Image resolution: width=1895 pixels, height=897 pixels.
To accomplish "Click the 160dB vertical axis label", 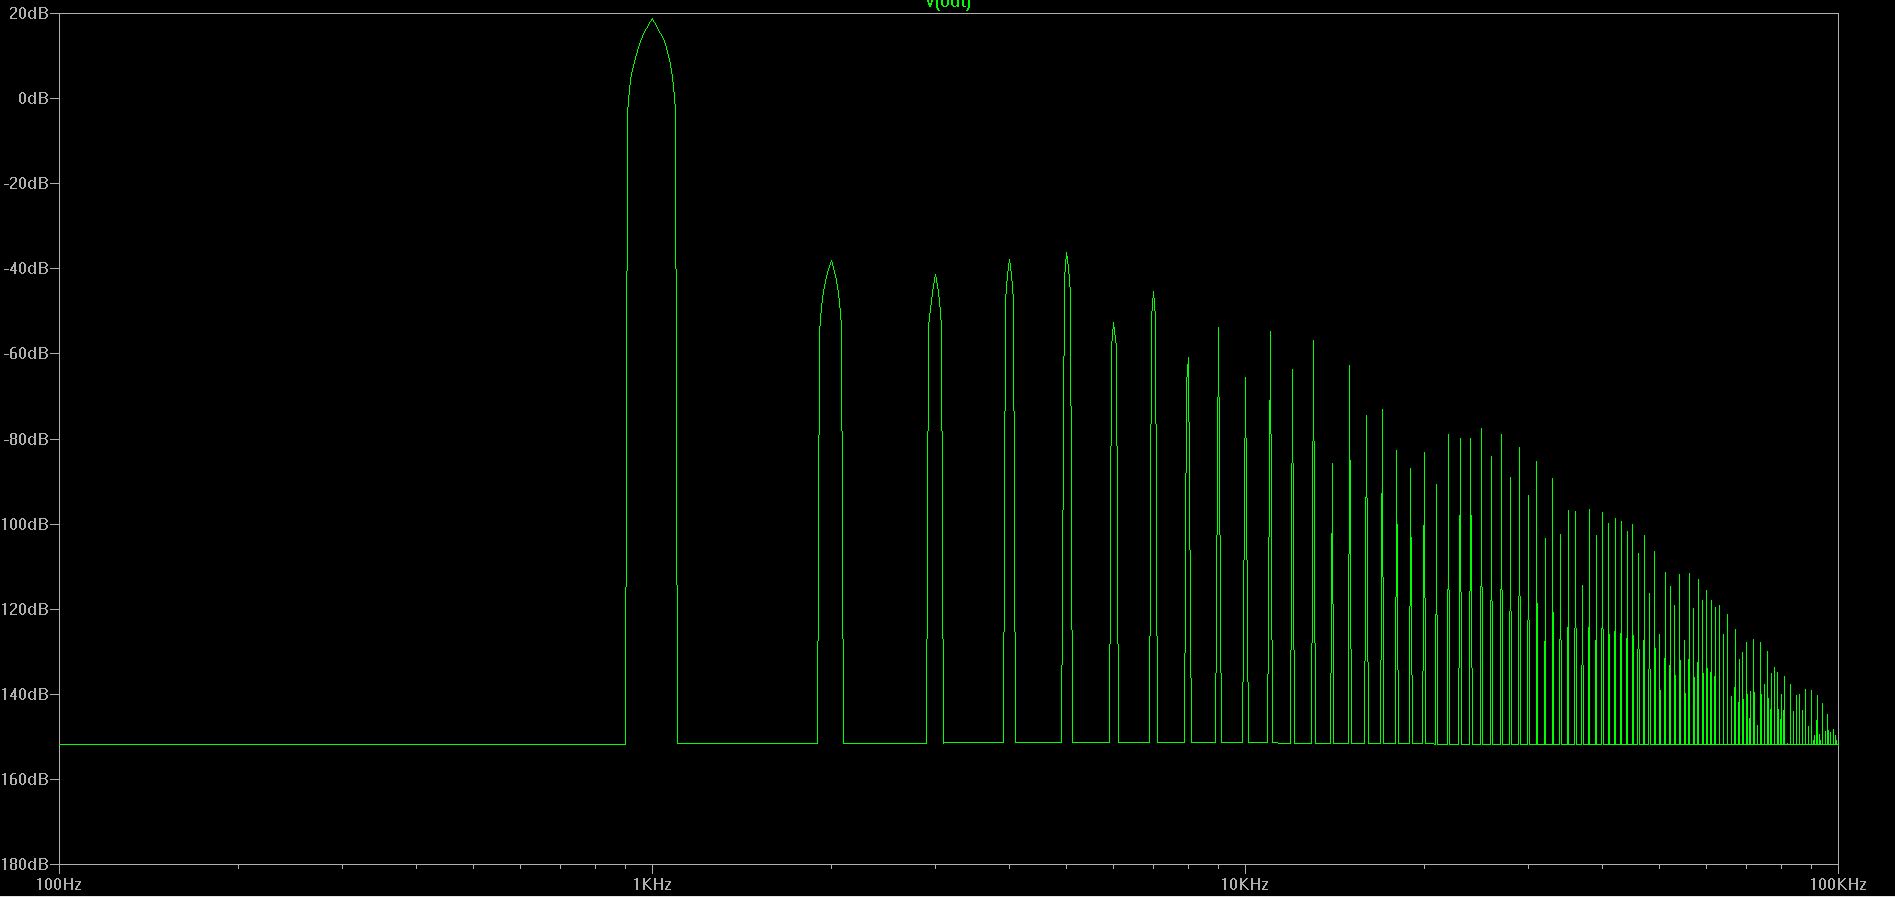I will pos(24,780).
